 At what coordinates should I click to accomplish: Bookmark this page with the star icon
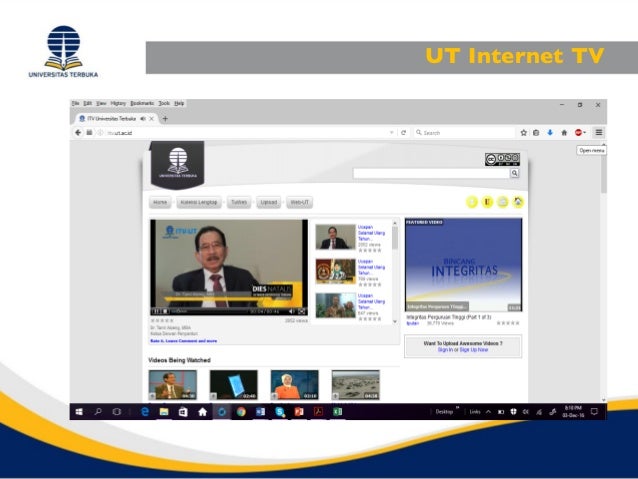[524, 133]
